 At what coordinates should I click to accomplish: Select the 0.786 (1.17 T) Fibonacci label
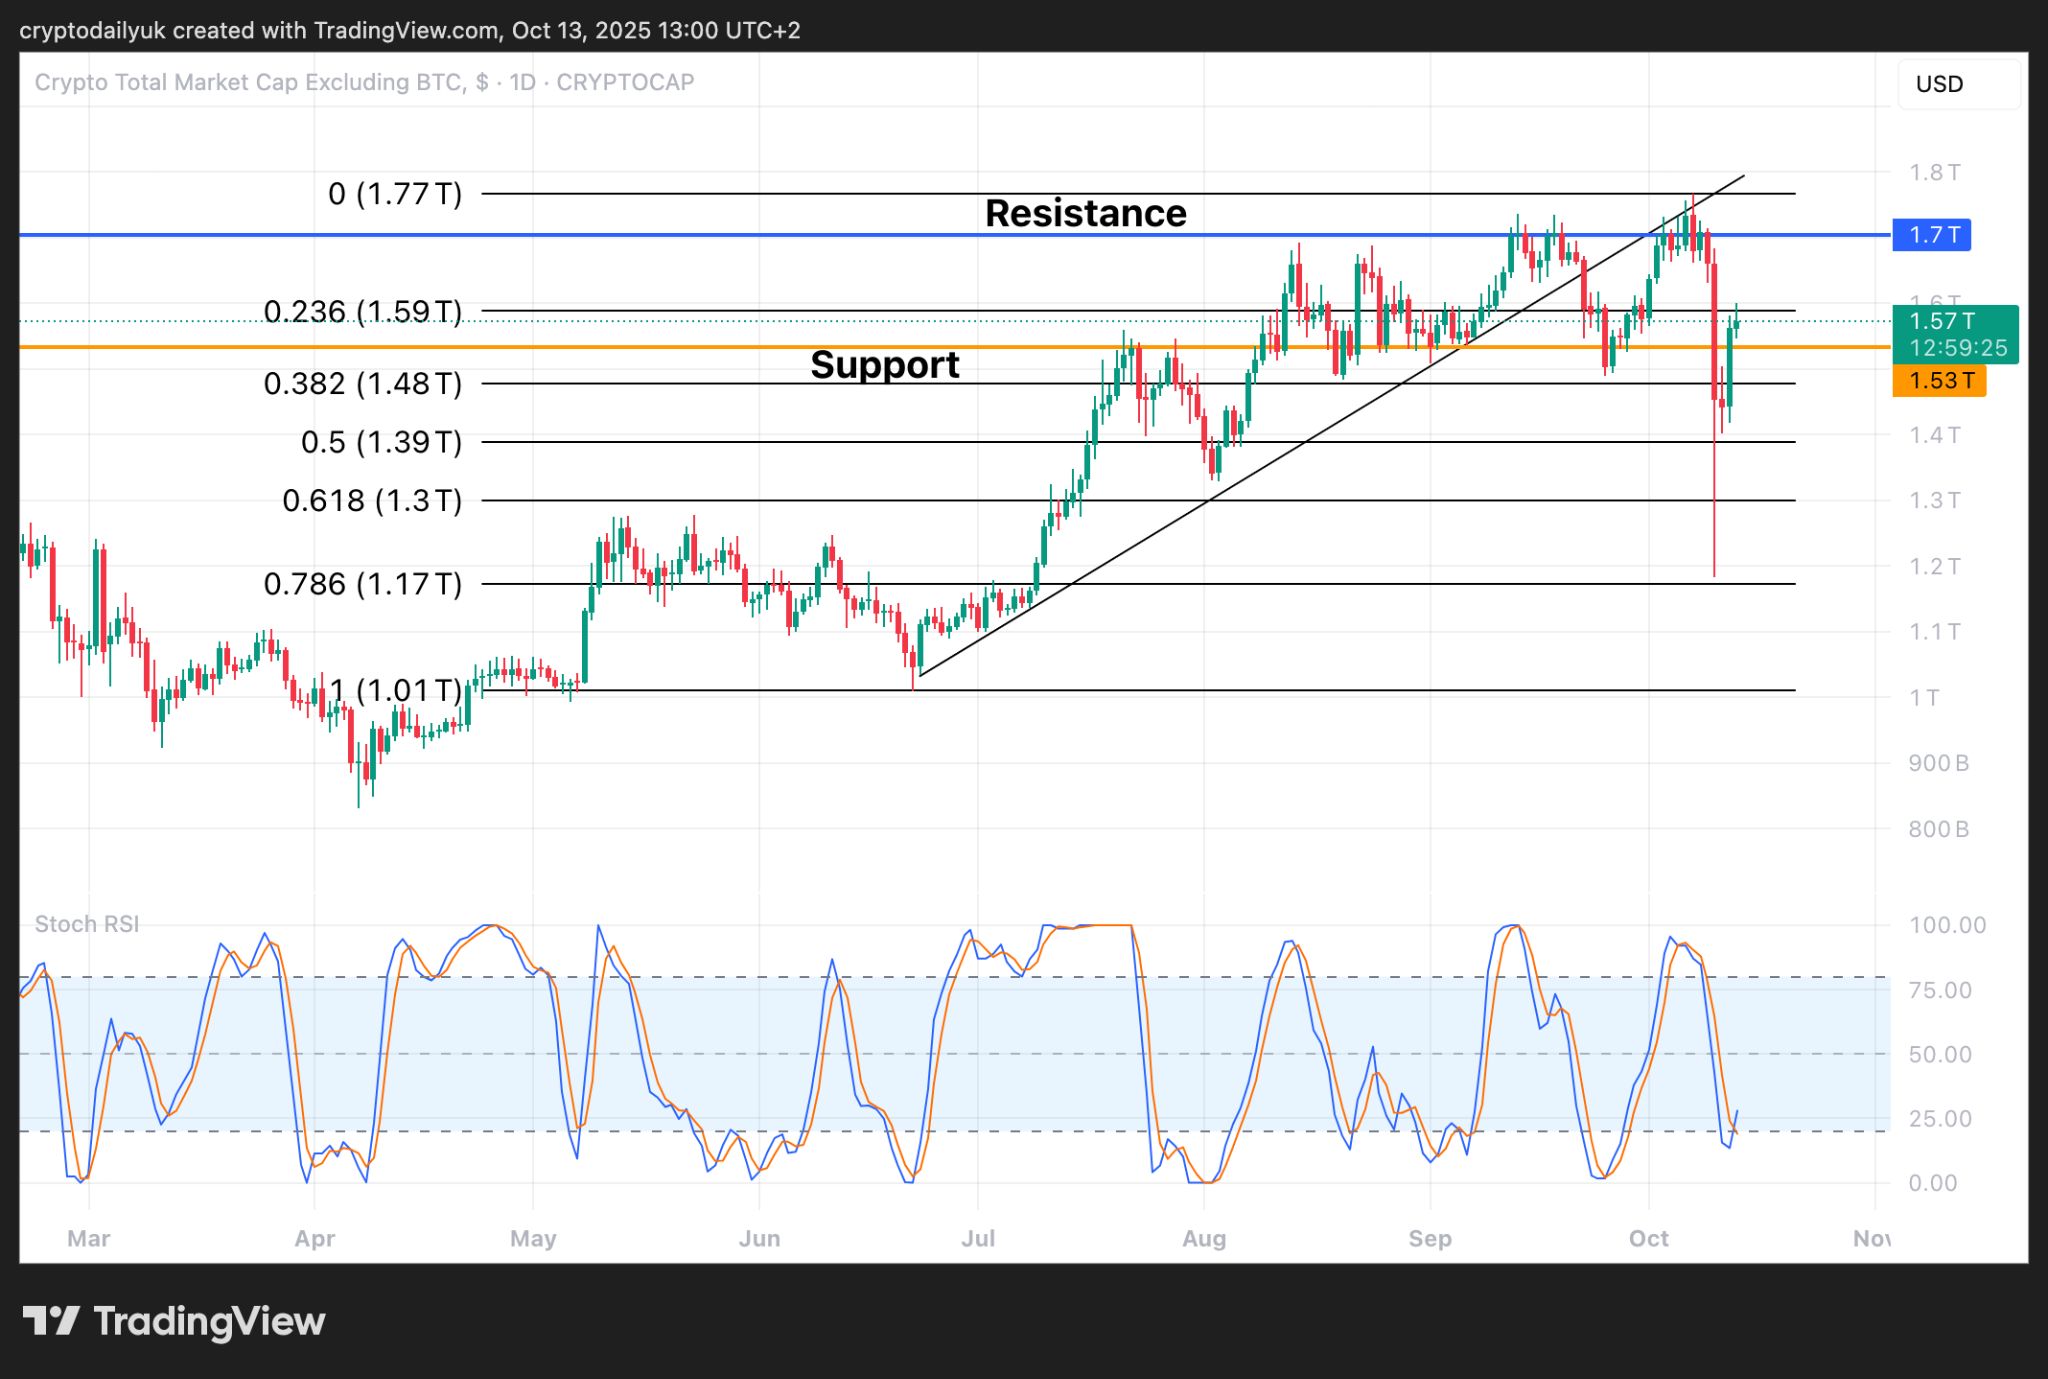[362, 584]
